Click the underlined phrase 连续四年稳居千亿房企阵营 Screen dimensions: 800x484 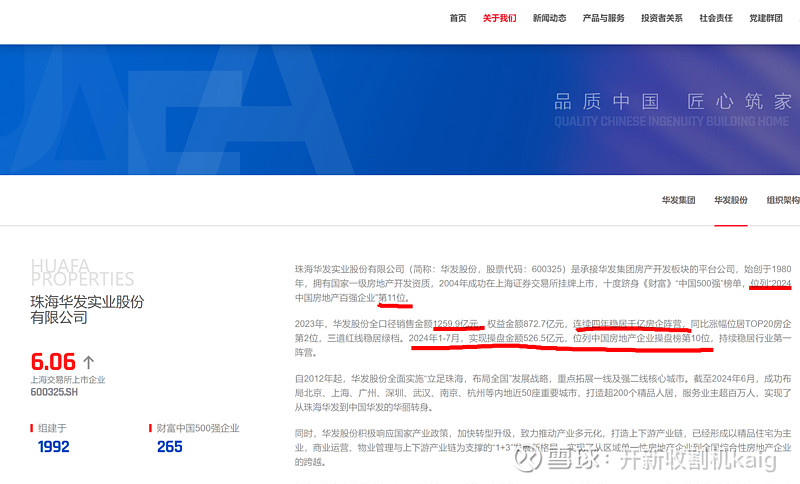(x=627, y=324)
